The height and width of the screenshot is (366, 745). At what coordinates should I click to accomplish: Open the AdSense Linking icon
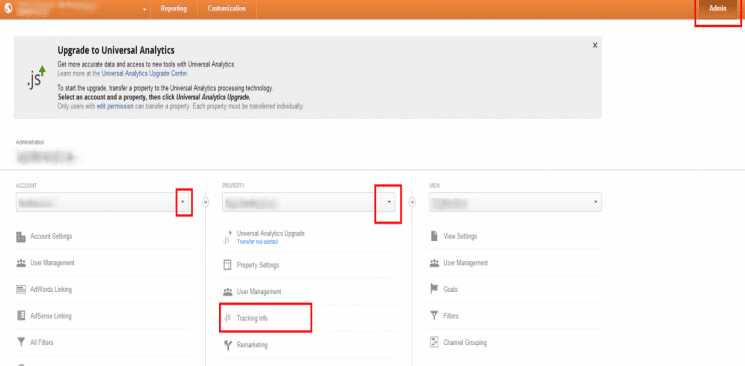point(20,316)
